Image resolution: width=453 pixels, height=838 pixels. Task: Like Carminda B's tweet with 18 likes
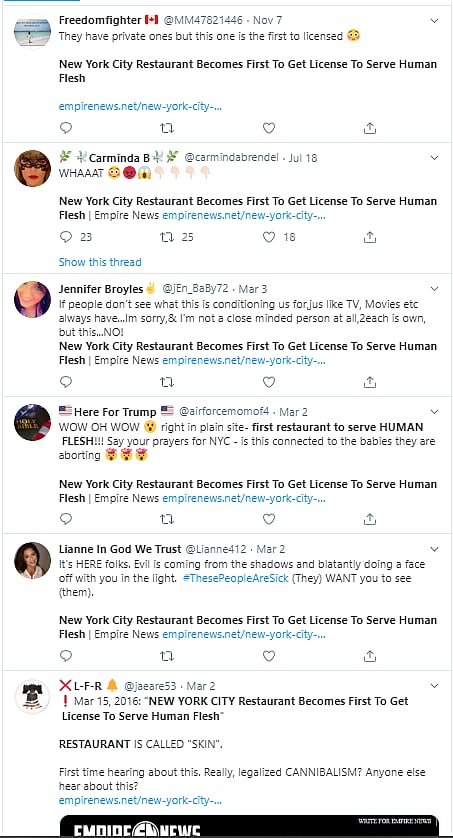(269, 237)
